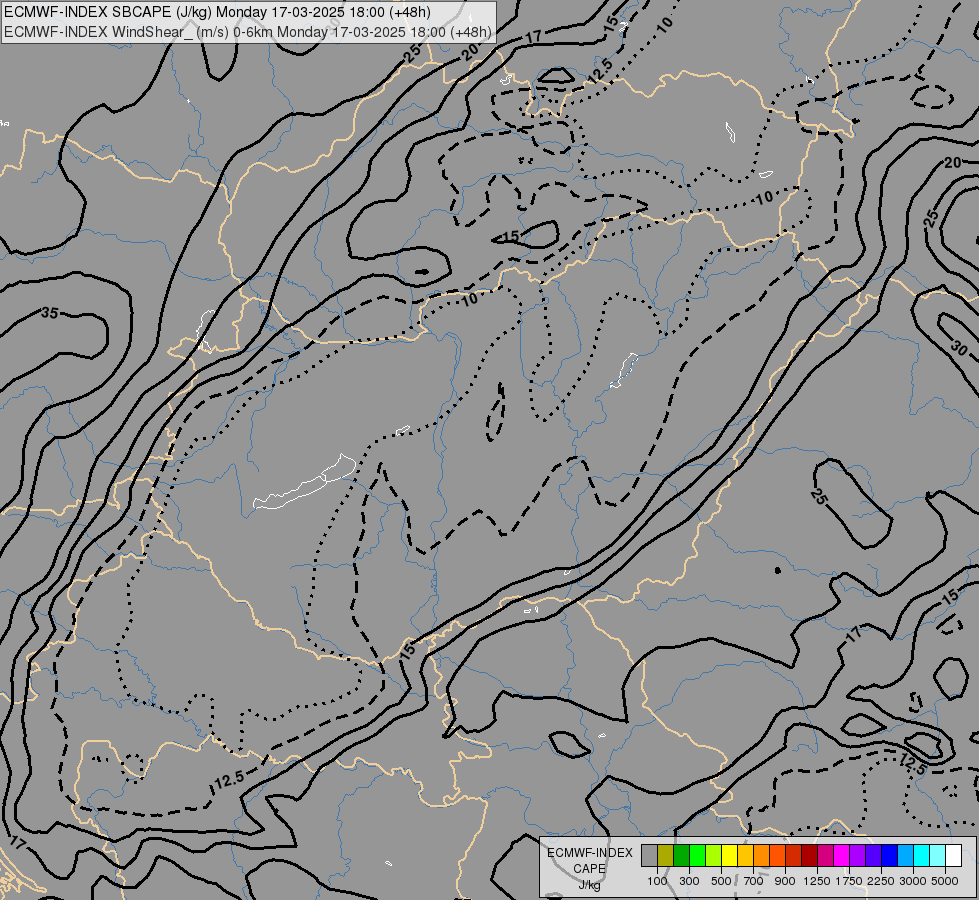Click the SBCAPE title line in header

coord(217,12)
